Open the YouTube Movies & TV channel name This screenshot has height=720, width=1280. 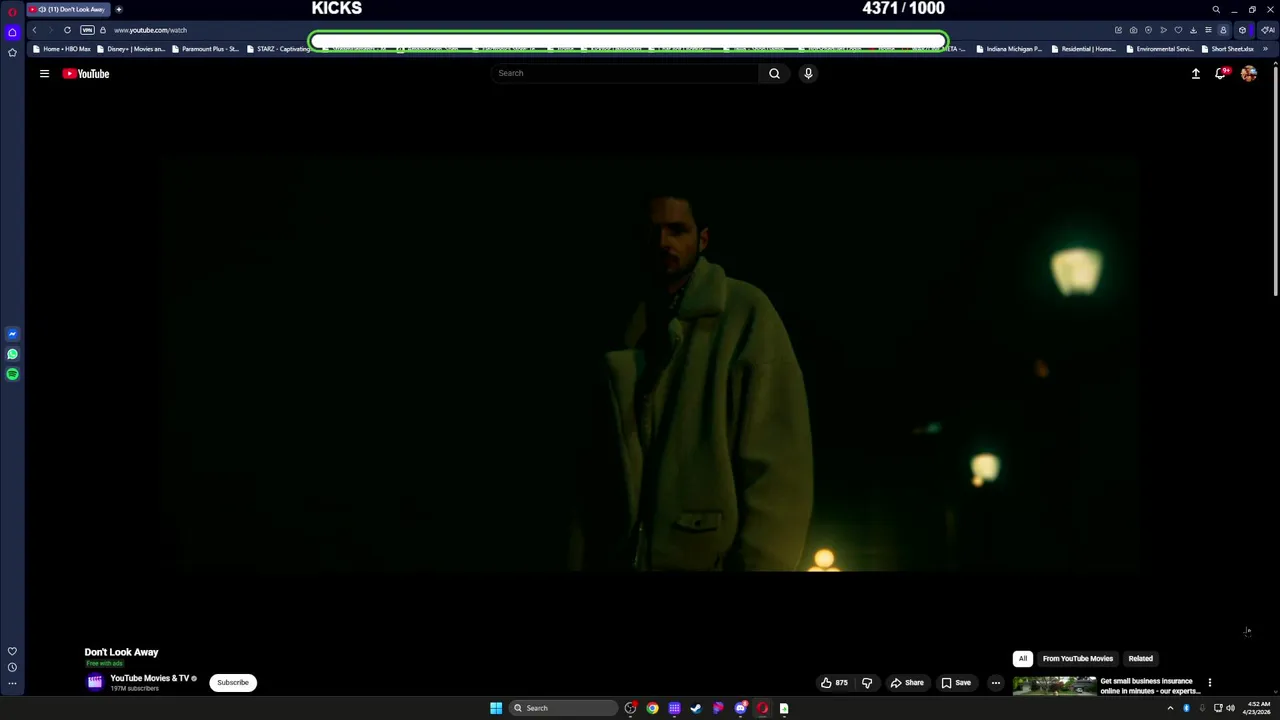[x=150, y=678]
